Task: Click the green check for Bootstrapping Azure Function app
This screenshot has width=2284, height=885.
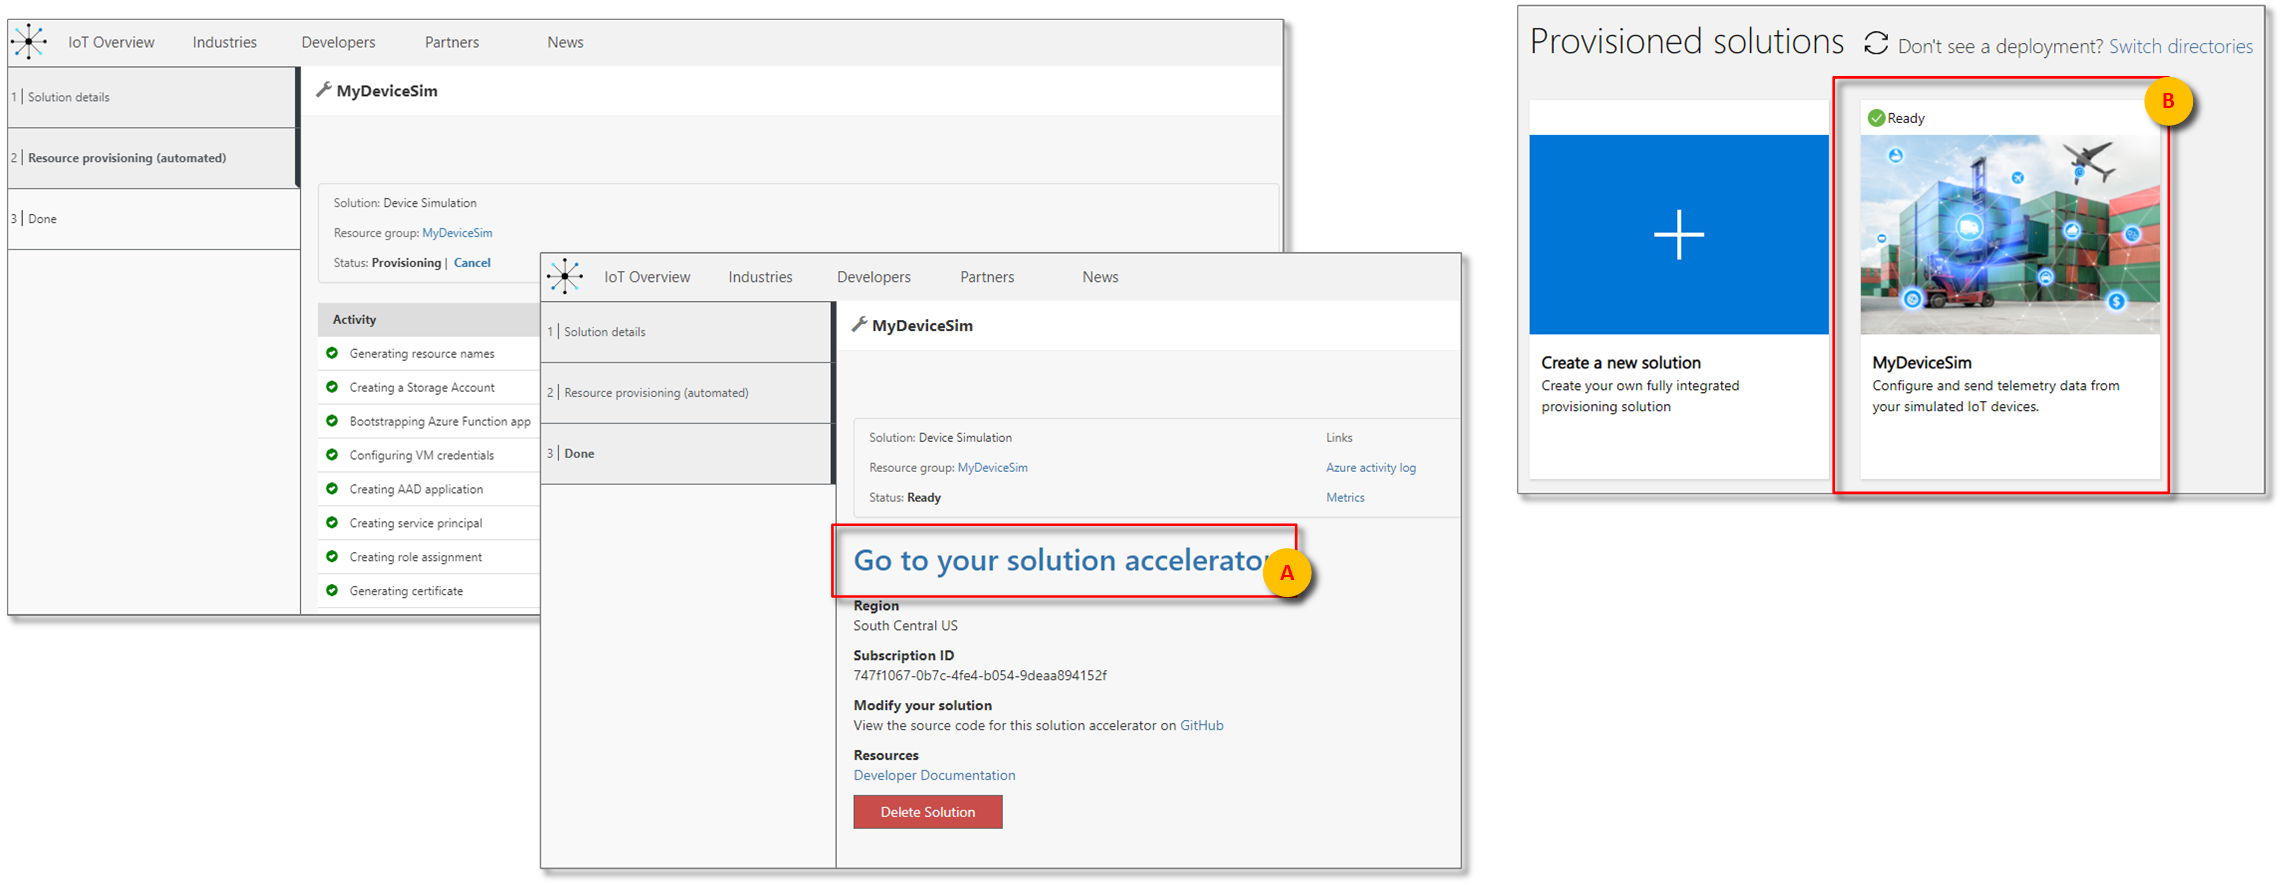Action: pyautogui.click(x=332, y=421)
